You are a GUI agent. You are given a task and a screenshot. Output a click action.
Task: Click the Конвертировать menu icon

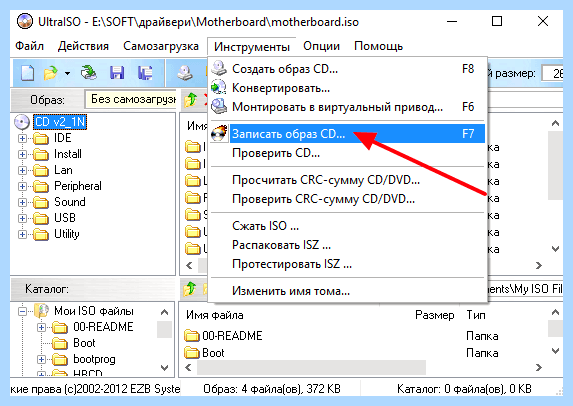(x=219, y=87)
